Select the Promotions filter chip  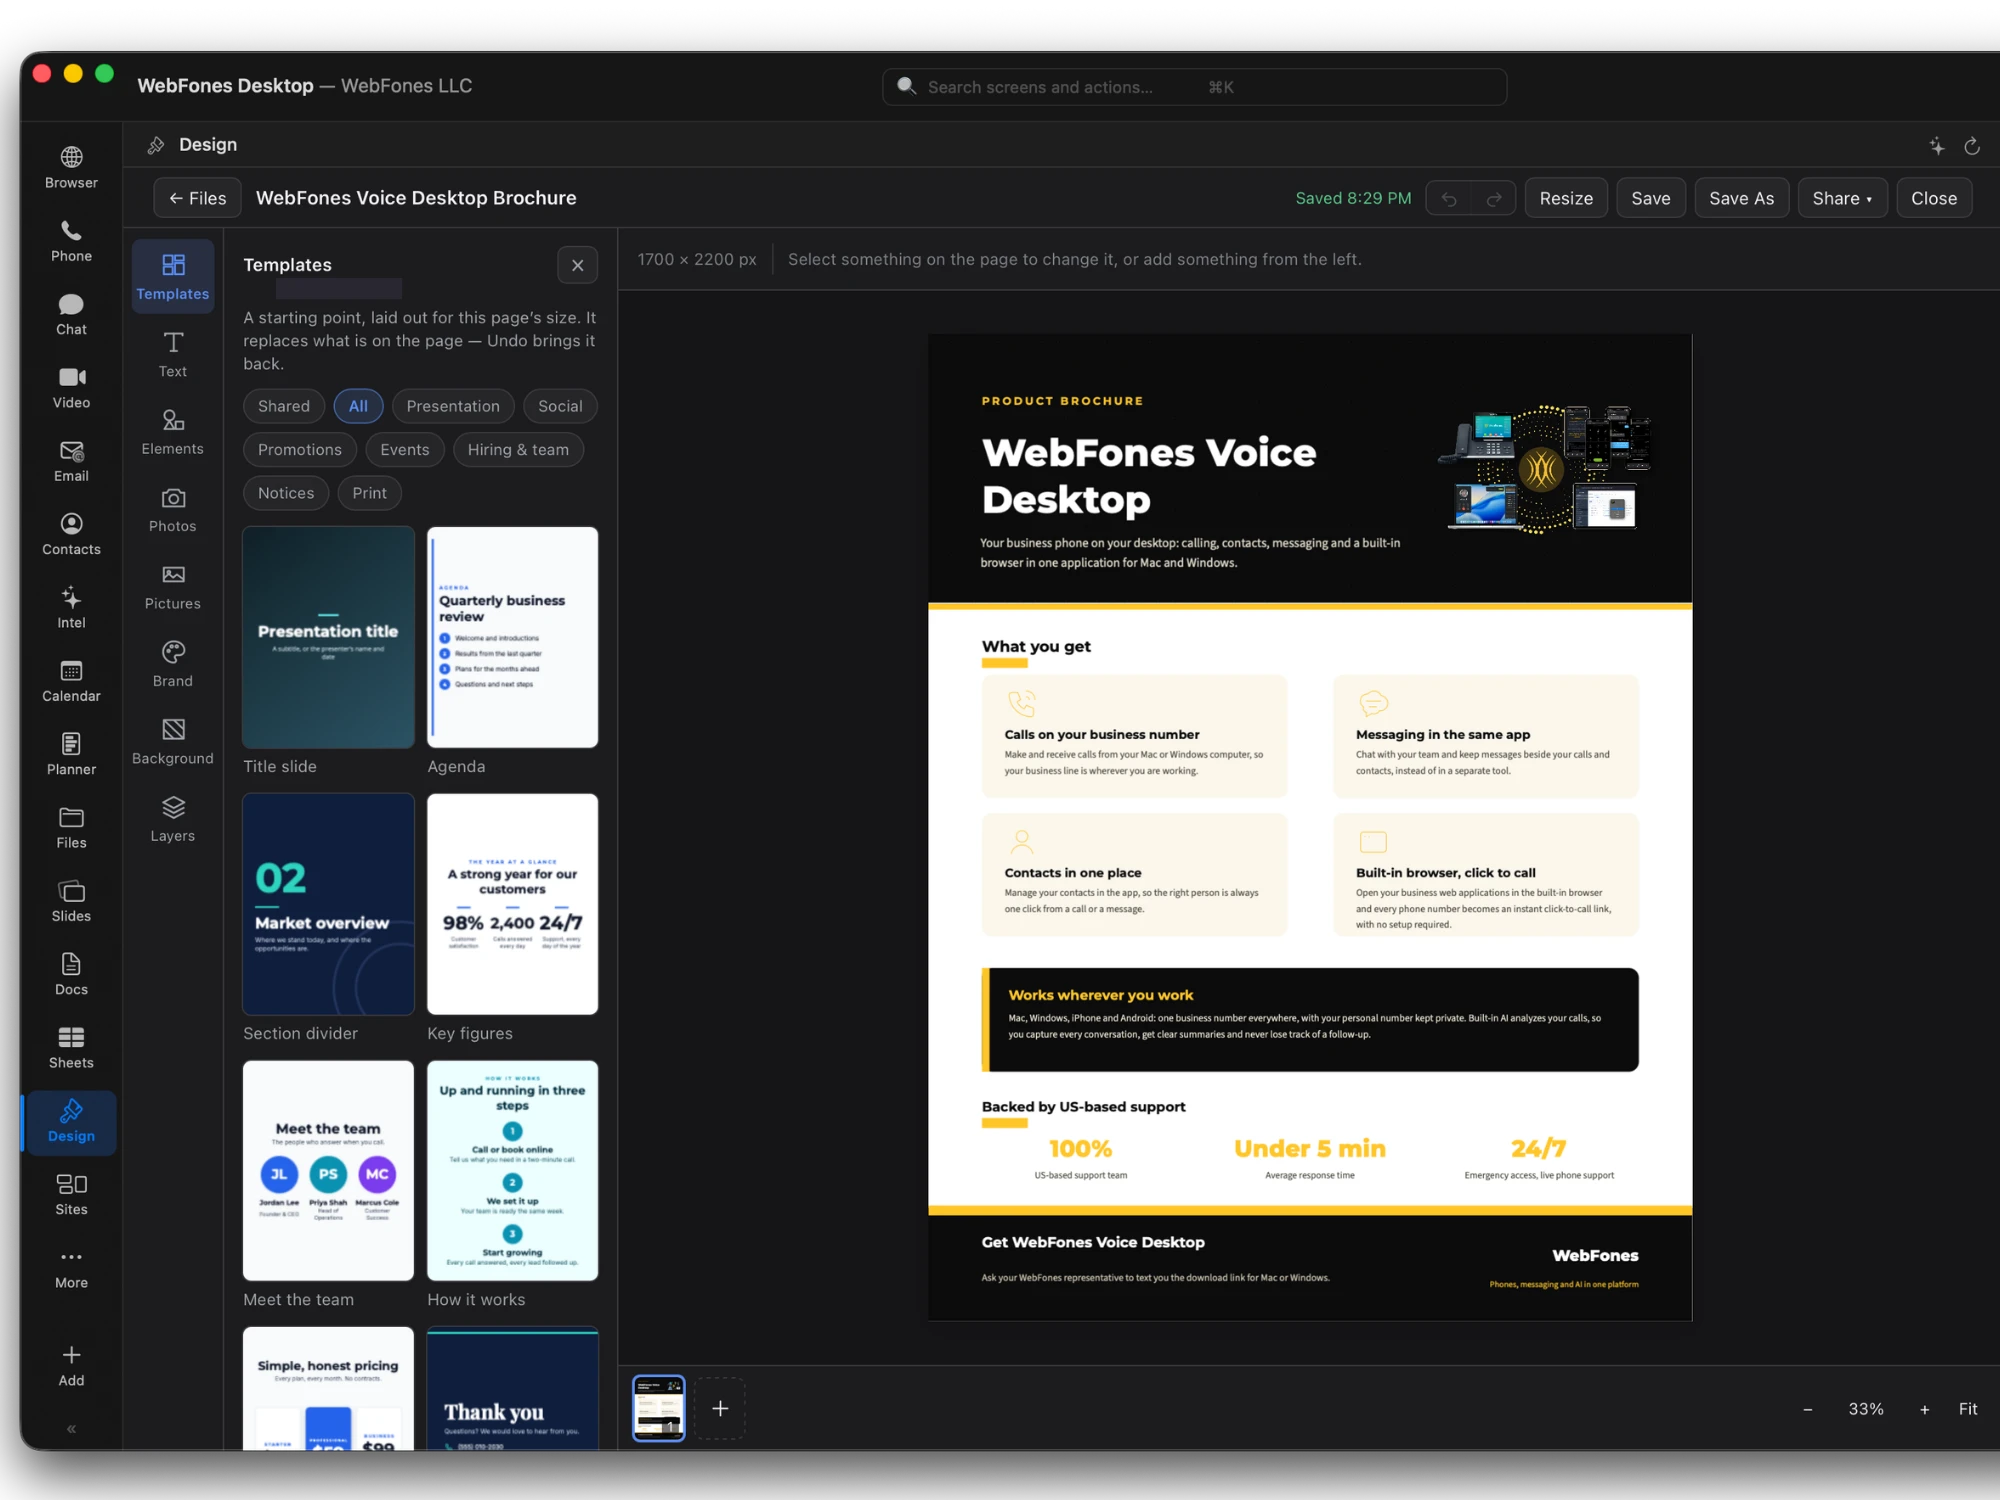pos(300,450)
